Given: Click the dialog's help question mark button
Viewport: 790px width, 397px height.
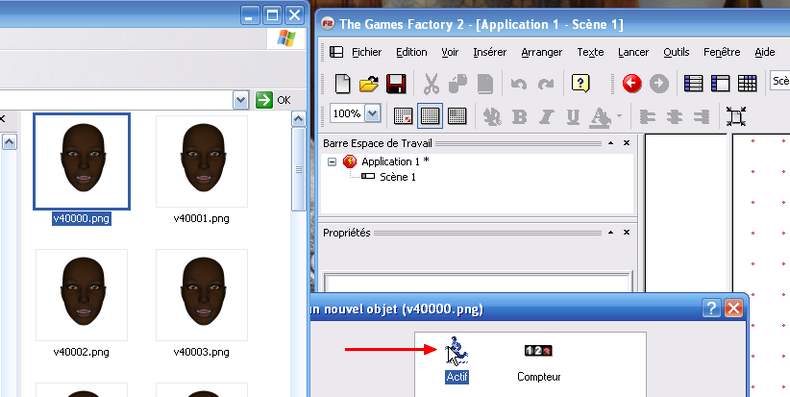Looking at the screenshot, I should click(711, 308).
